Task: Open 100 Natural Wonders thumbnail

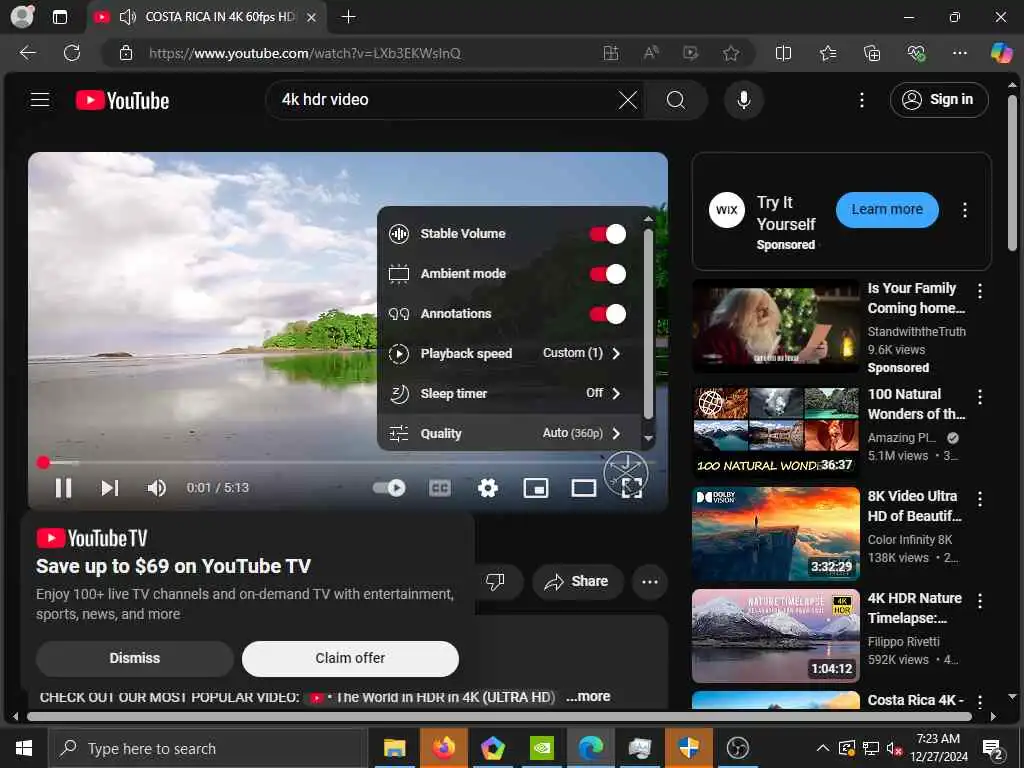Action: tap(776, 432)
